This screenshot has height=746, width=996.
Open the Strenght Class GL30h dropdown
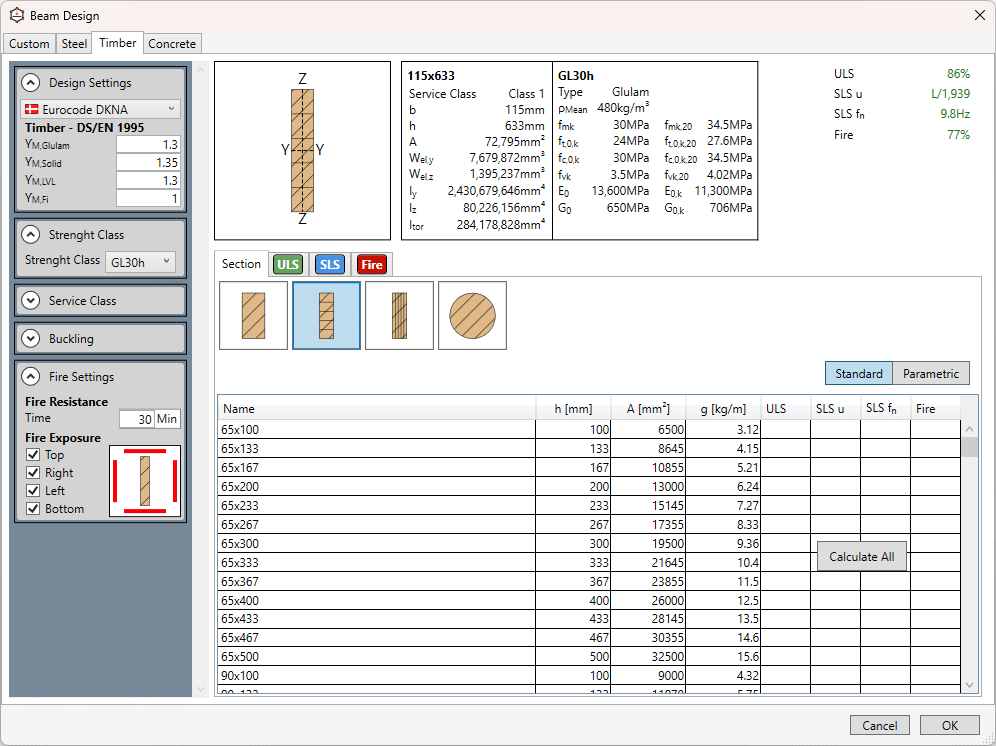coord(140,262)
